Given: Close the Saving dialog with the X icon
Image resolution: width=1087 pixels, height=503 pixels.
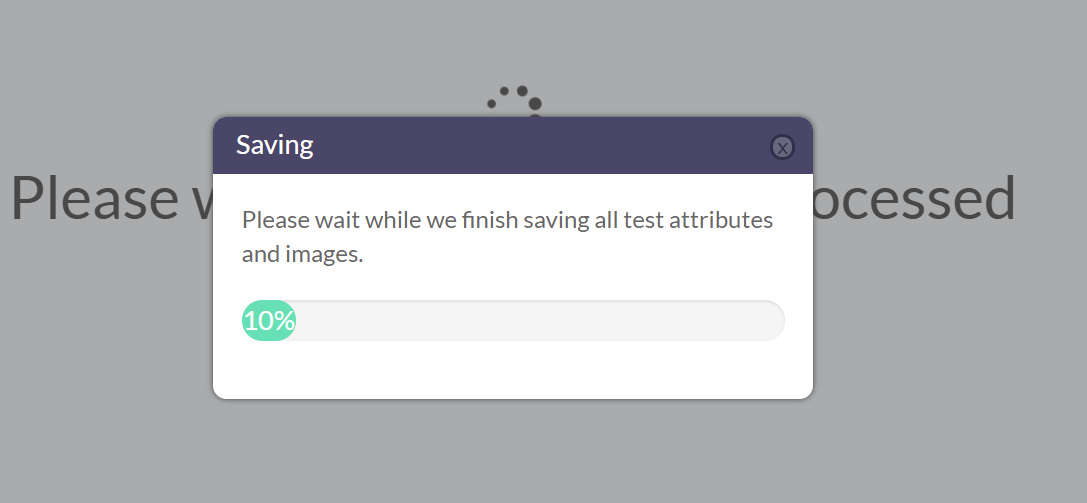Looking at the screenshot, I should click(782, 147).
